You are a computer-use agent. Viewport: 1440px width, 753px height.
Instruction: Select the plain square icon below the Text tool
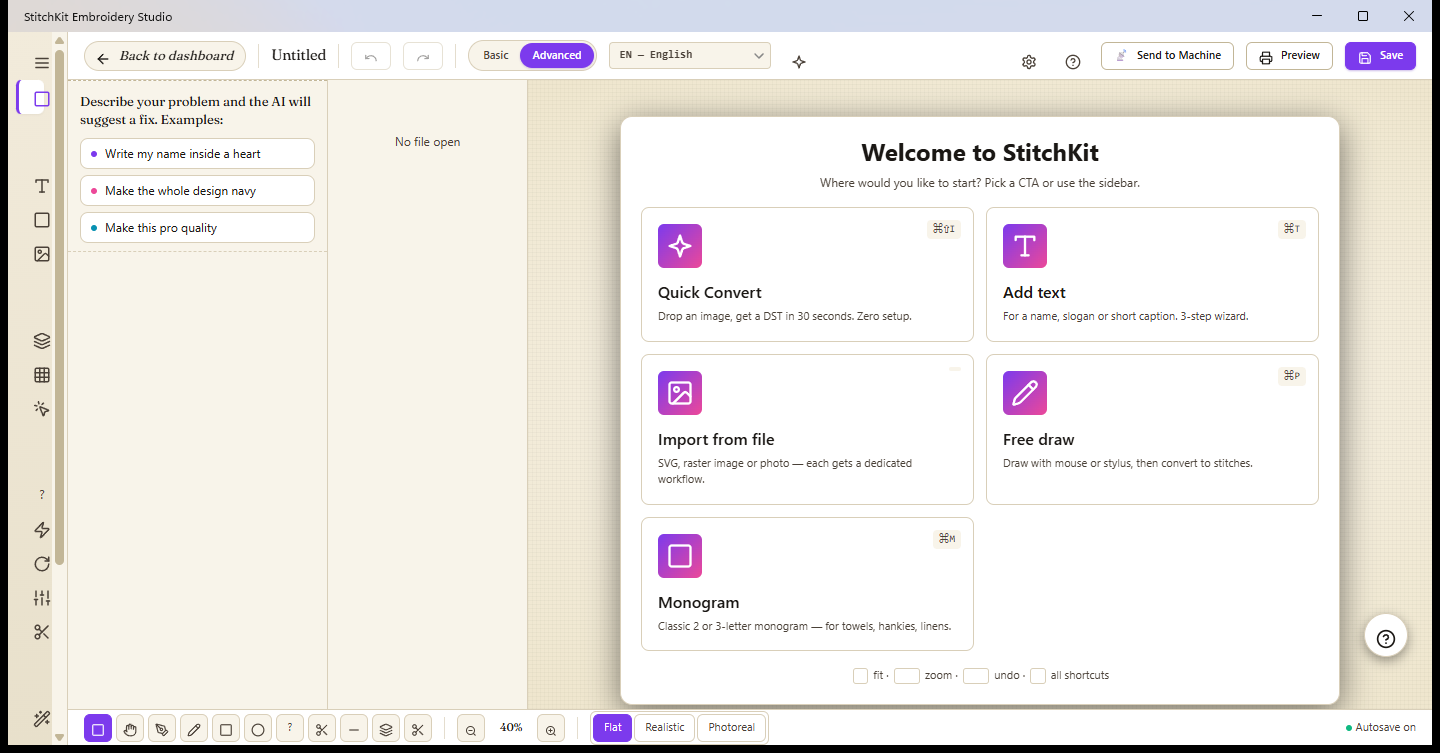[41, 220]
